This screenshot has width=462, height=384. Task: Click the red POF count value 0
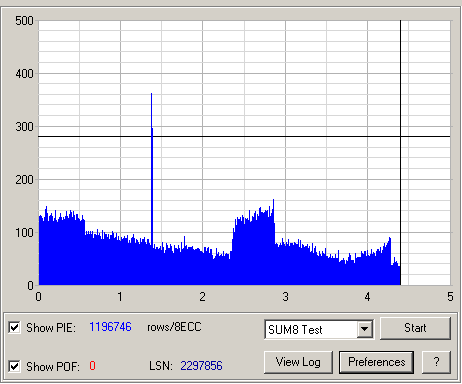92,366
